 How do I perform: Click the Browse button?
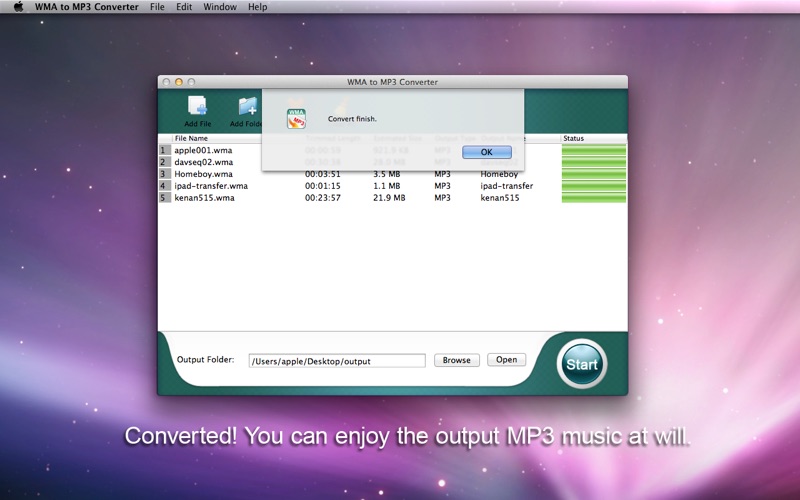point(457,360)
